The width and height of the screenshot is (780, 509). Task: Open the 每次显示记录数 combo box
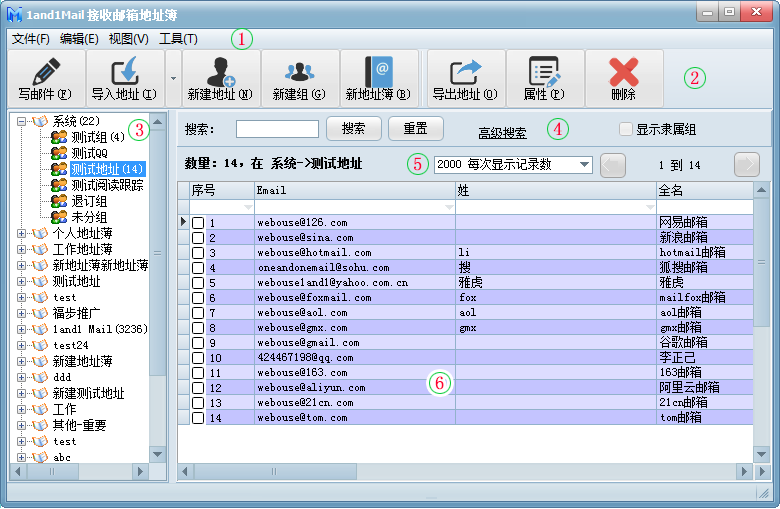click(513, 164)
